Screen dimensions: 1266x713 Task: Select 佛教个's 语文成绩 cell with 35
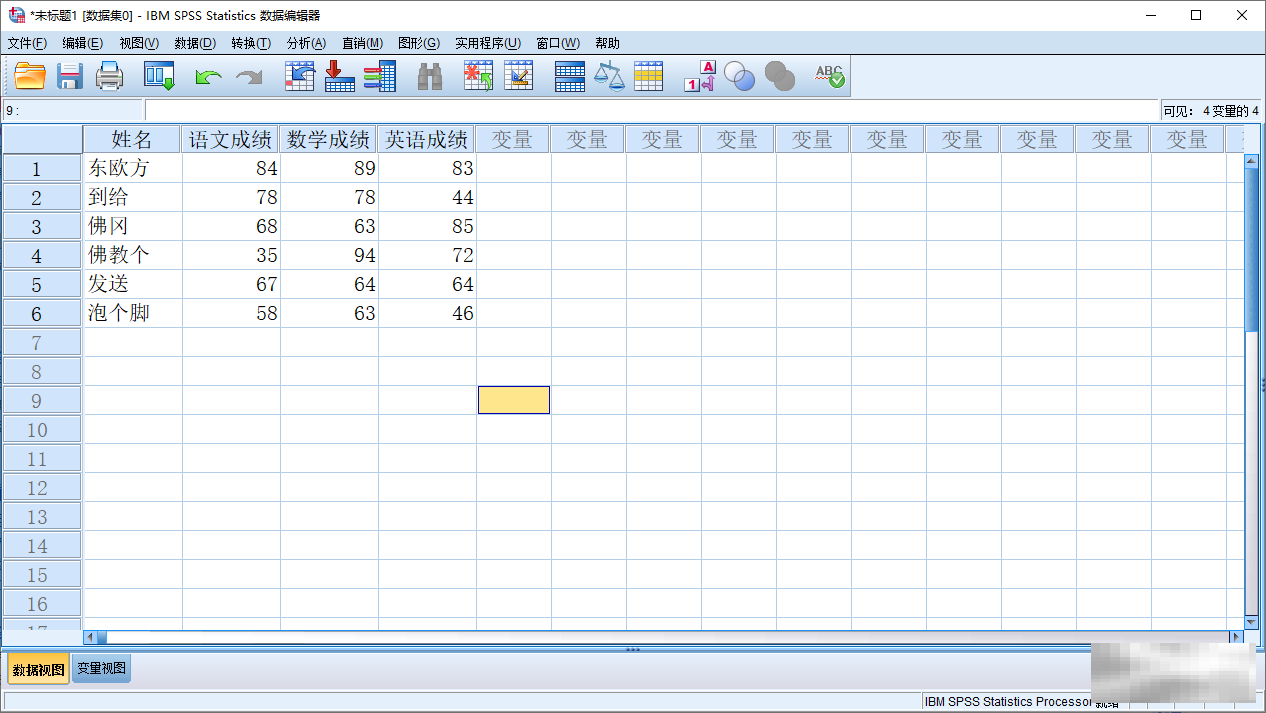pos(231,255)
